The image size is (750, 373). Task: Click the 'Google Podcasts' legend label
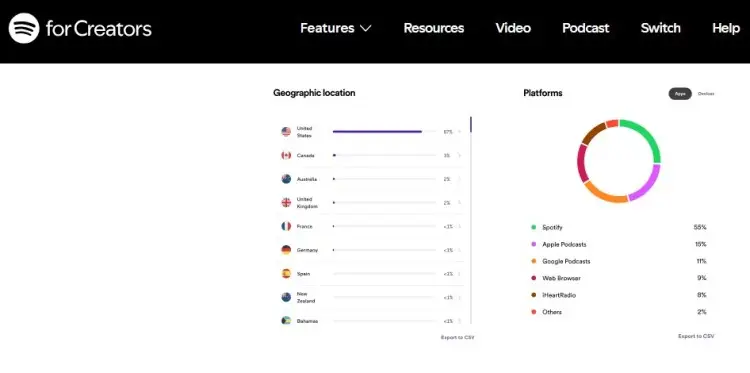[566, 262]
